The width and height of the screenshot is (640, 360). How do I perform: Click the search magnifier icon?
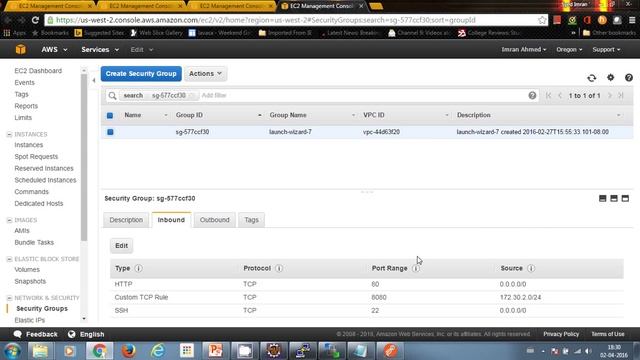coord(112,96)
